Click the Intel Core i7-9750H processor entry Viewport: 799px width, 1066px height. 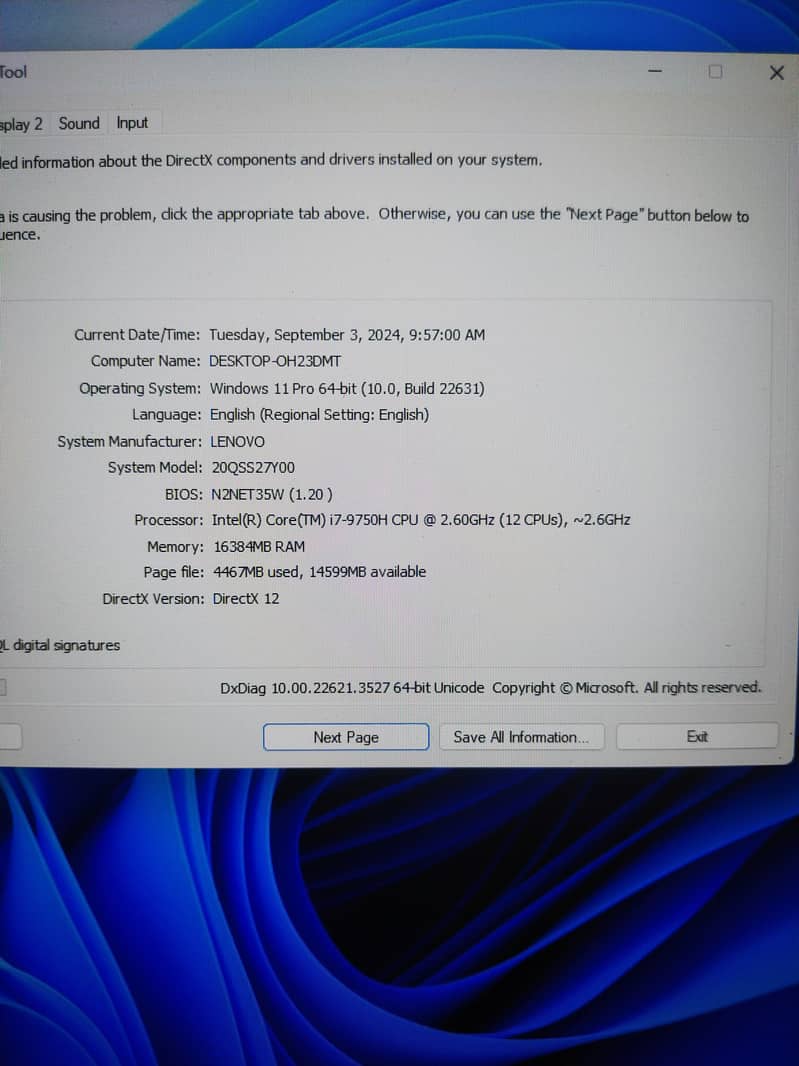click(x=420, y=520)
